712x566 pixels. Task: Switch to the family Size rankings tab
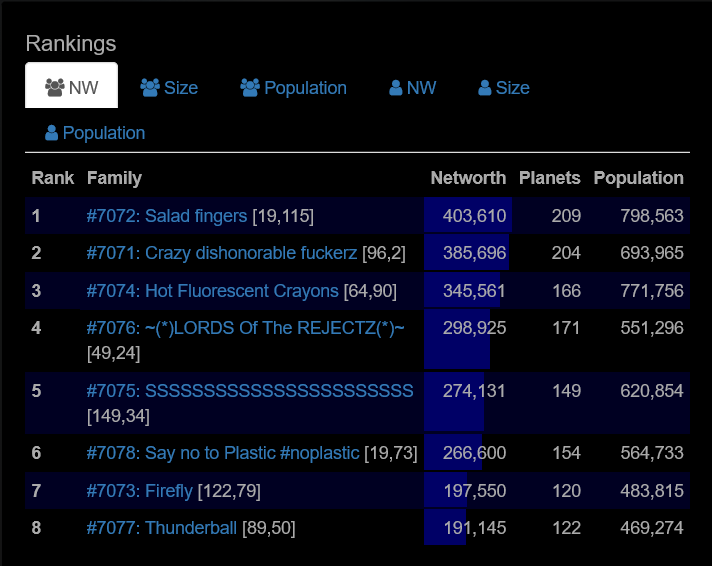180,88
